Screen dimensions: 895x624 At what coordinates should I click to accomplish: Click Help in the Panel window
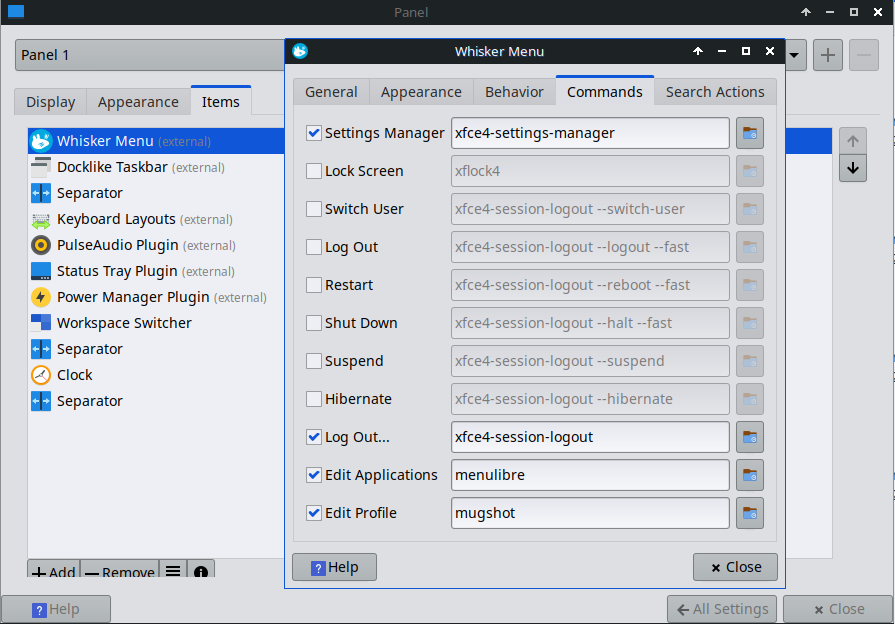(56, 610)
